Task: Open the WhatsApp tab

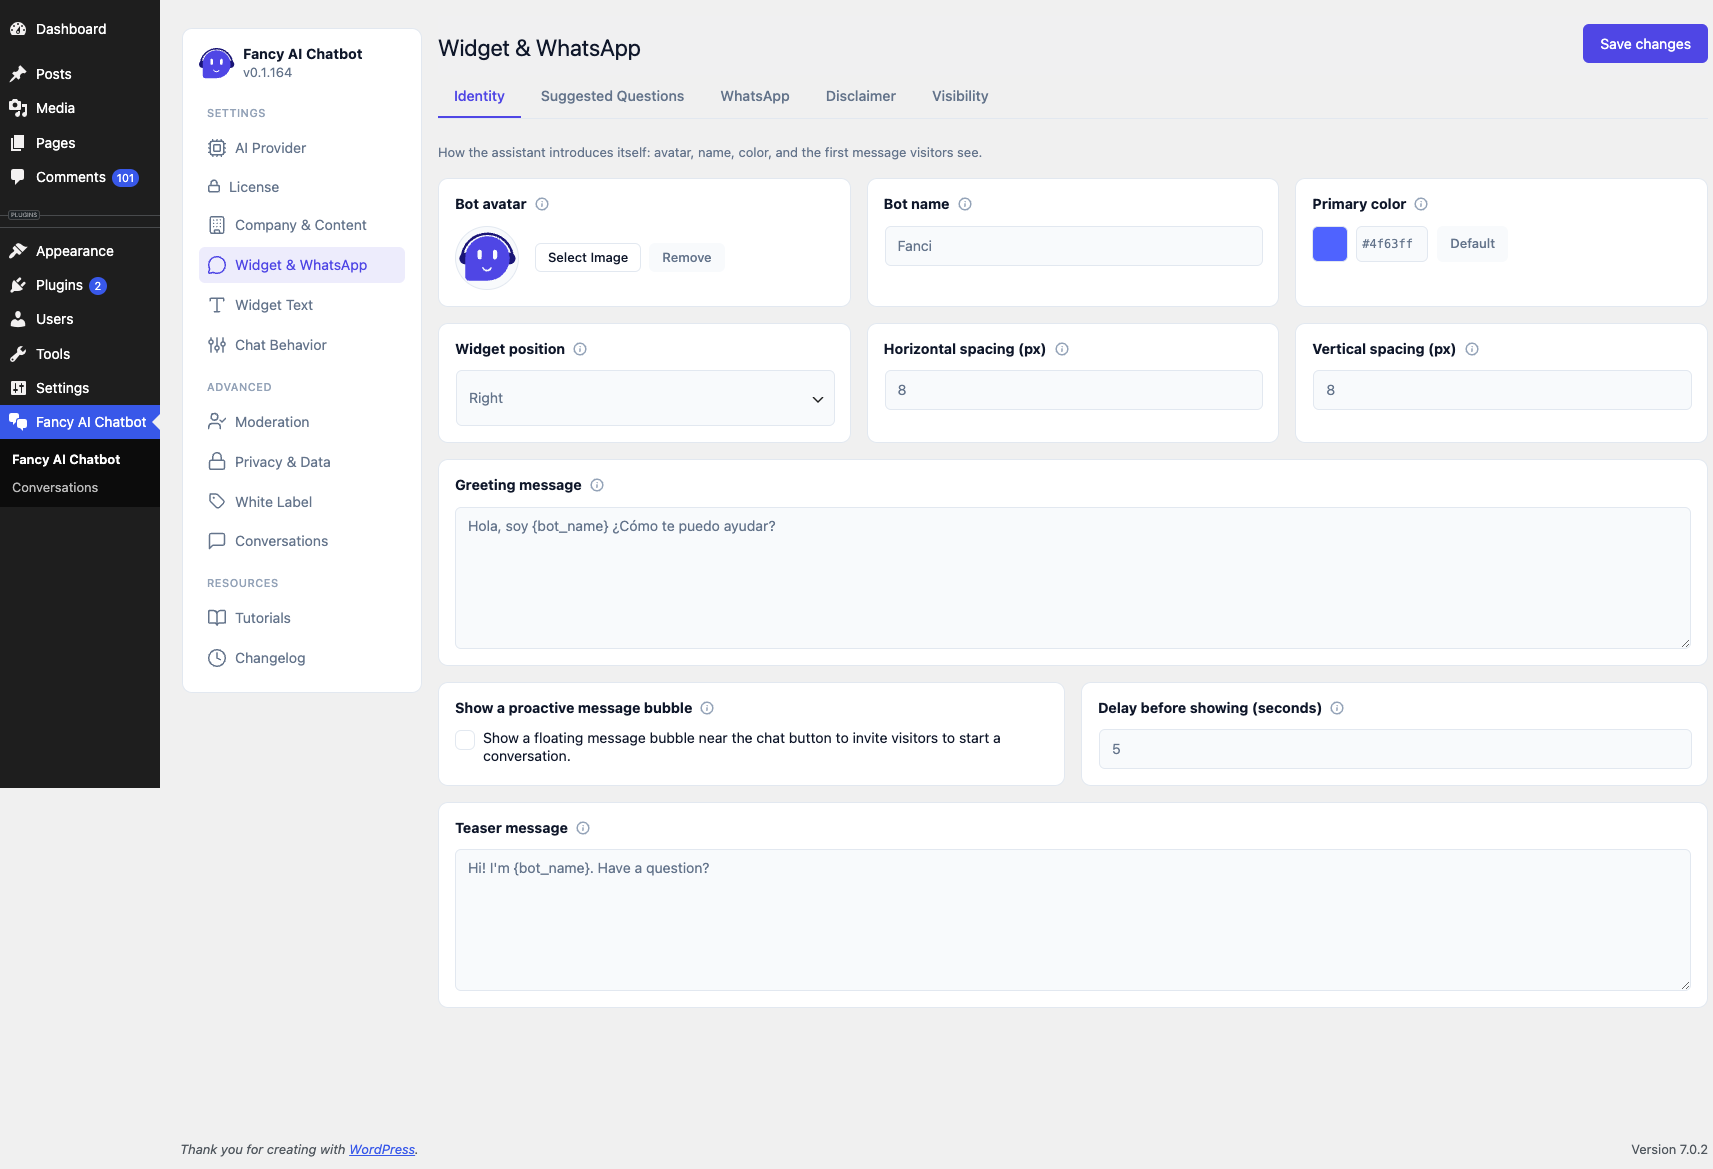Action: 755,96
